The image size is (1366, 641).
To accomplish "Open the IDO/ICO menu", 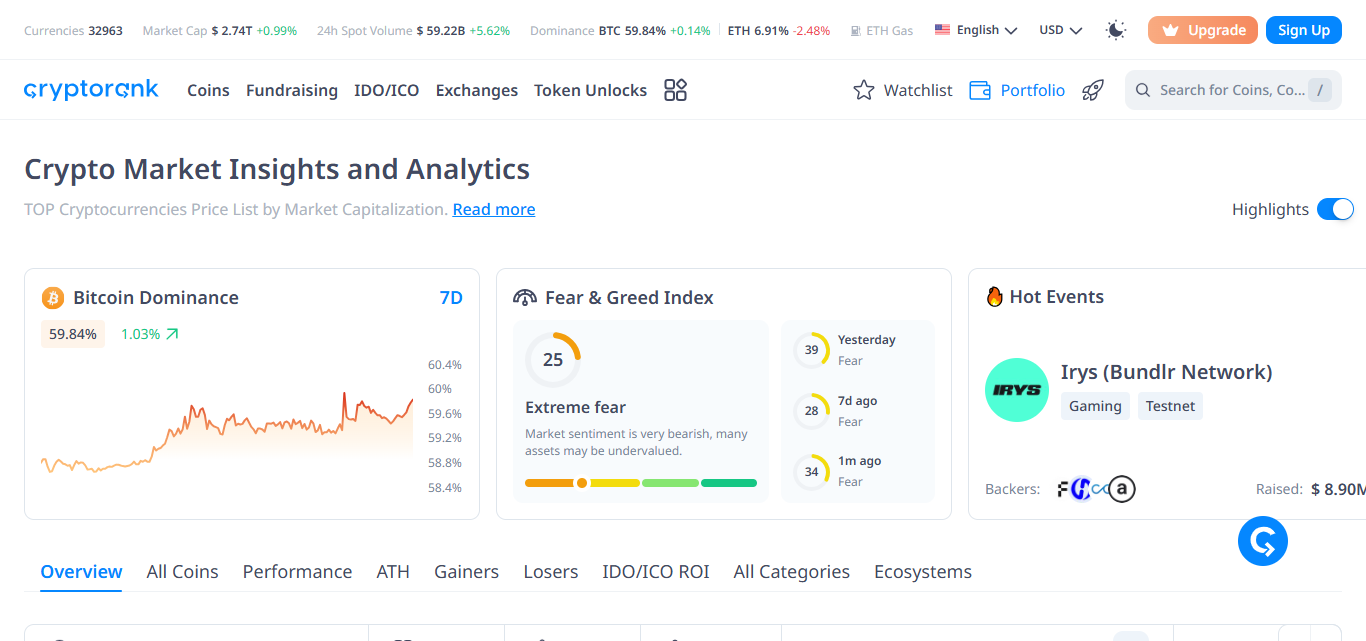I will coord(387,90).
